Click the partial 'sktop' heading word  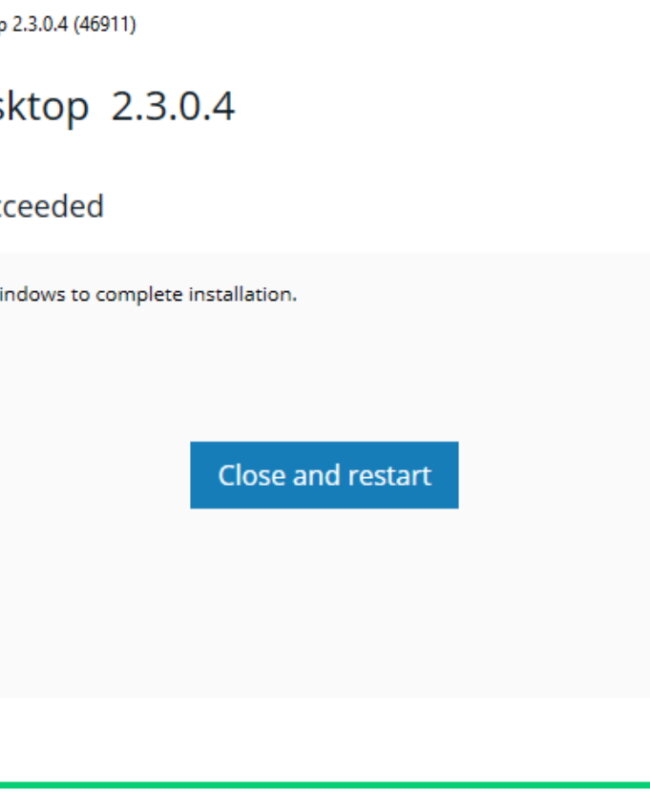click(44, 108)
